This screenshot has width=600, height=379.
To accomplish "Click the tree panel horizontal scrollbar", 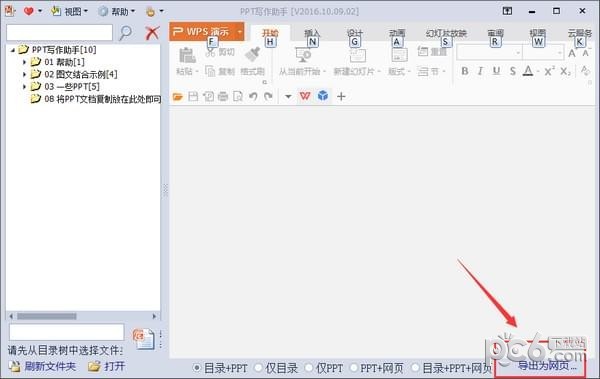I will [x=83, y=316].
